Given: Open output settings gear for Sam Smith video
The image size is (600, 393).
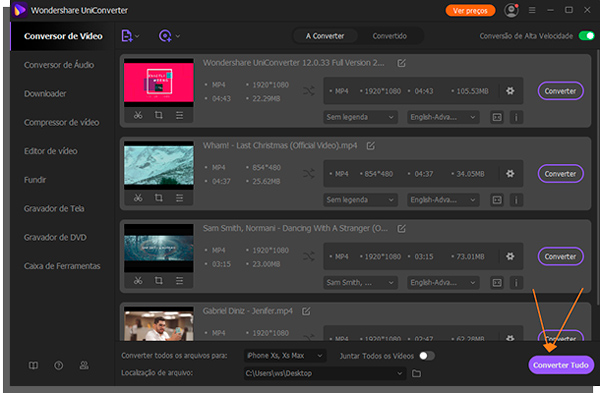Looking at the screenshot, I should point(510,256).
